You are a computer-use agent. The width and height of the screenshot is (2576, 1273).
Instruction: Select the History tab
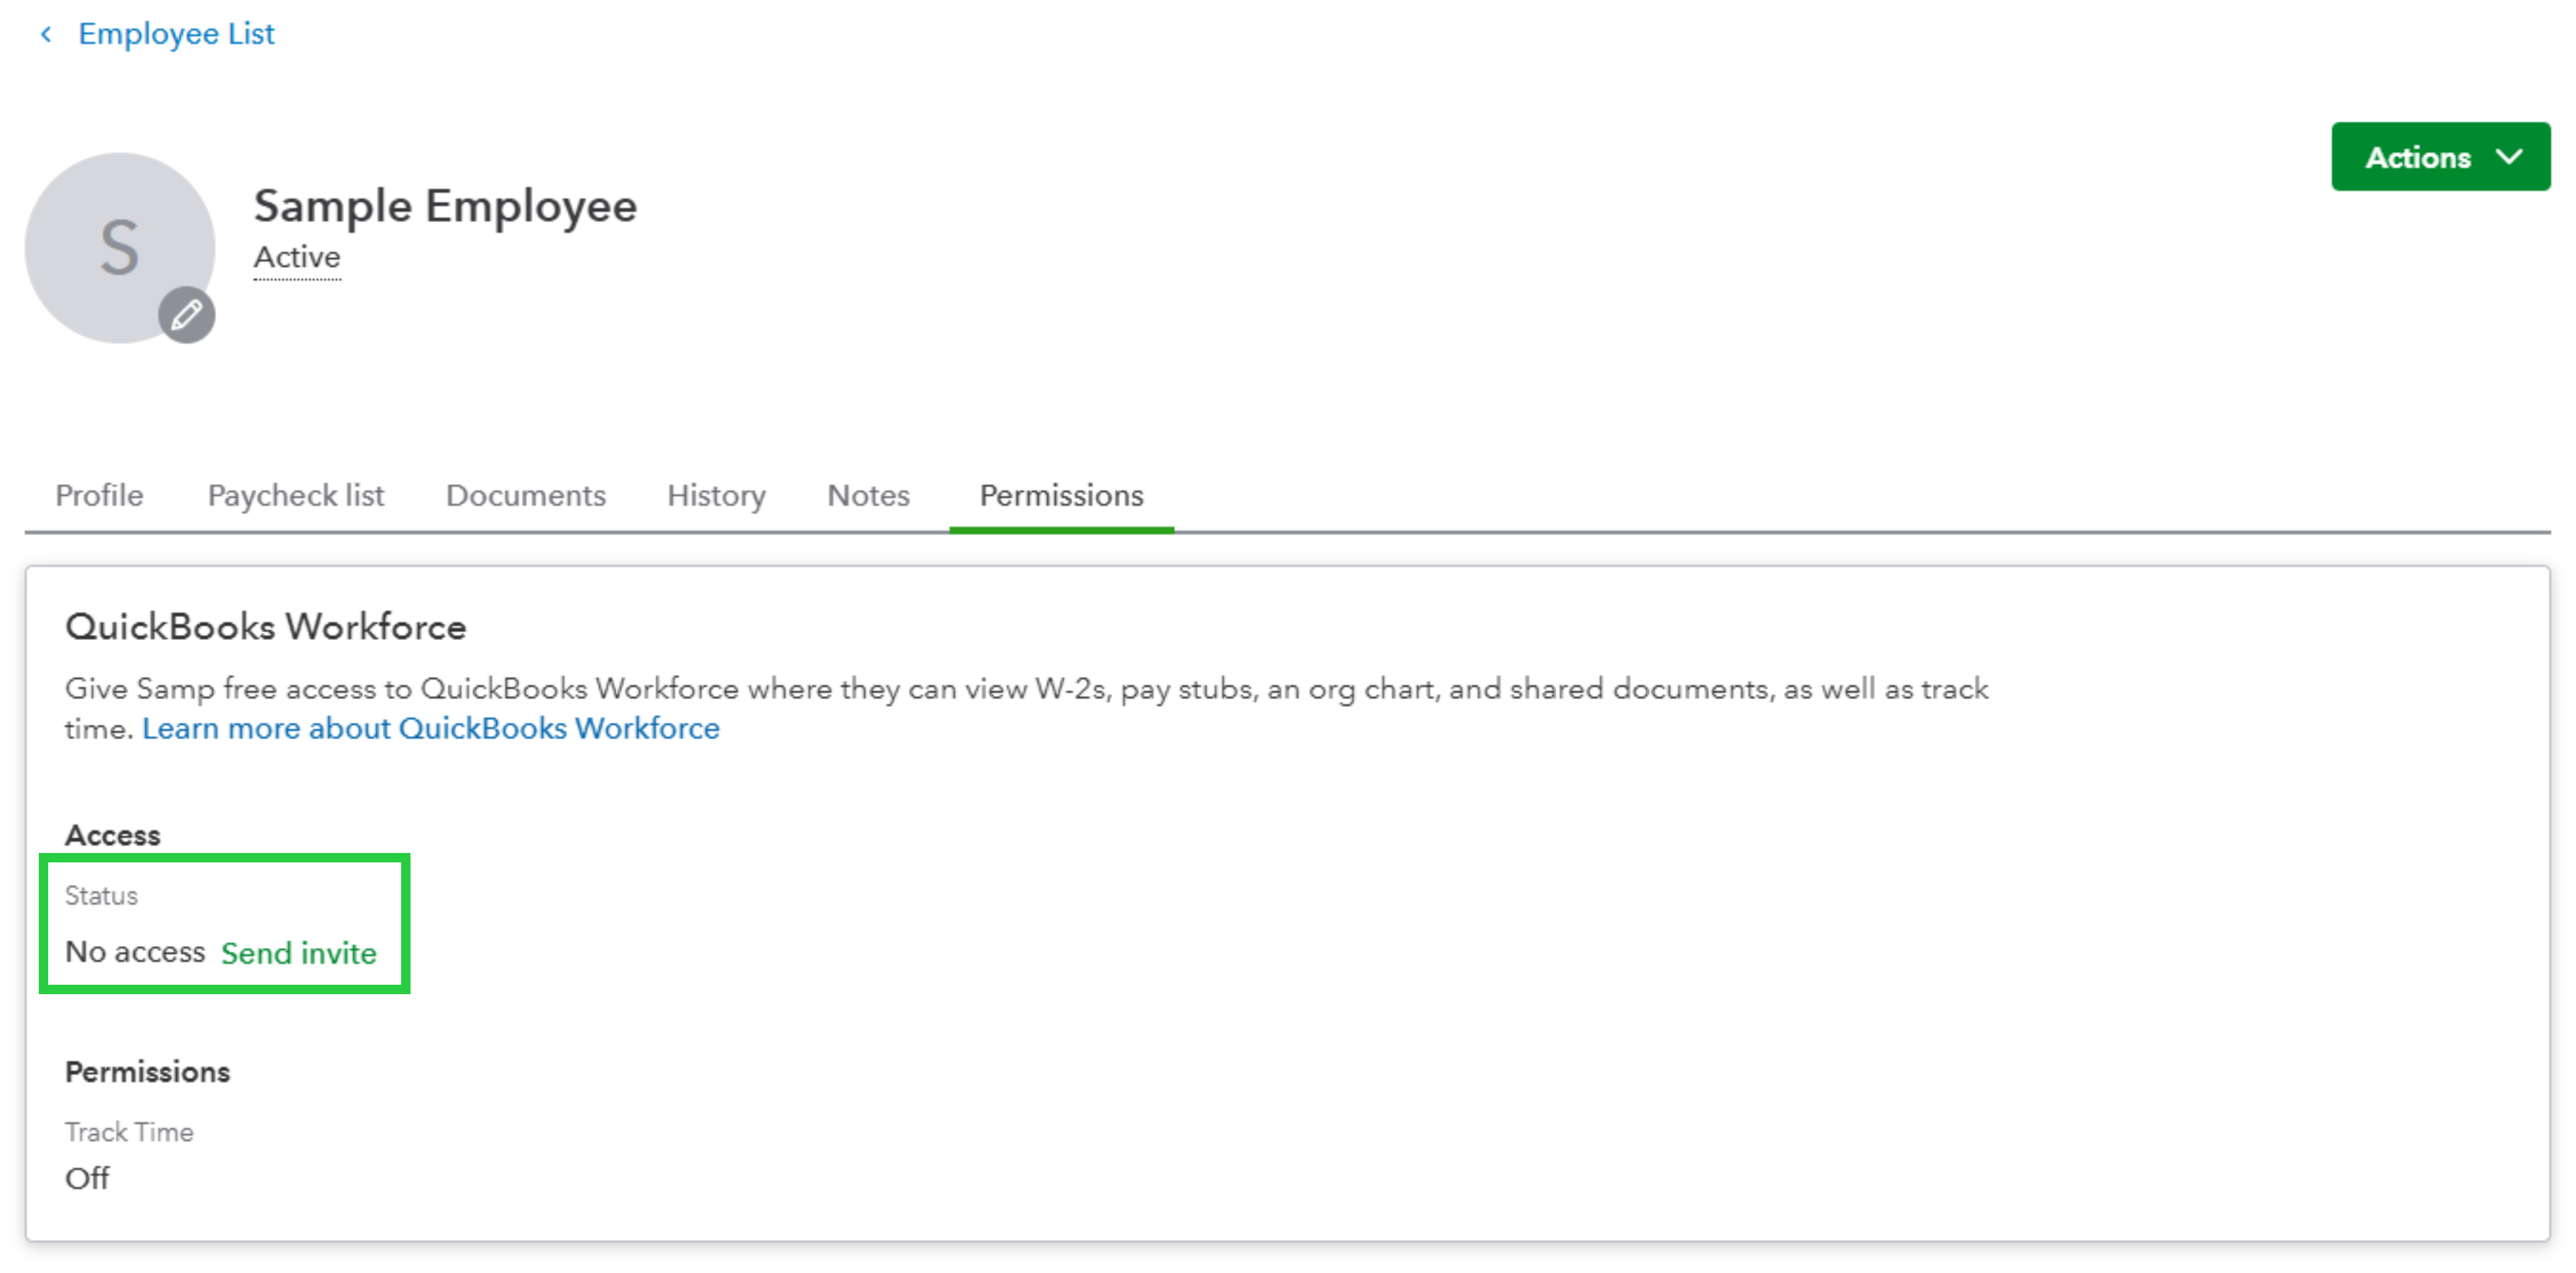[x=716, y=495]
